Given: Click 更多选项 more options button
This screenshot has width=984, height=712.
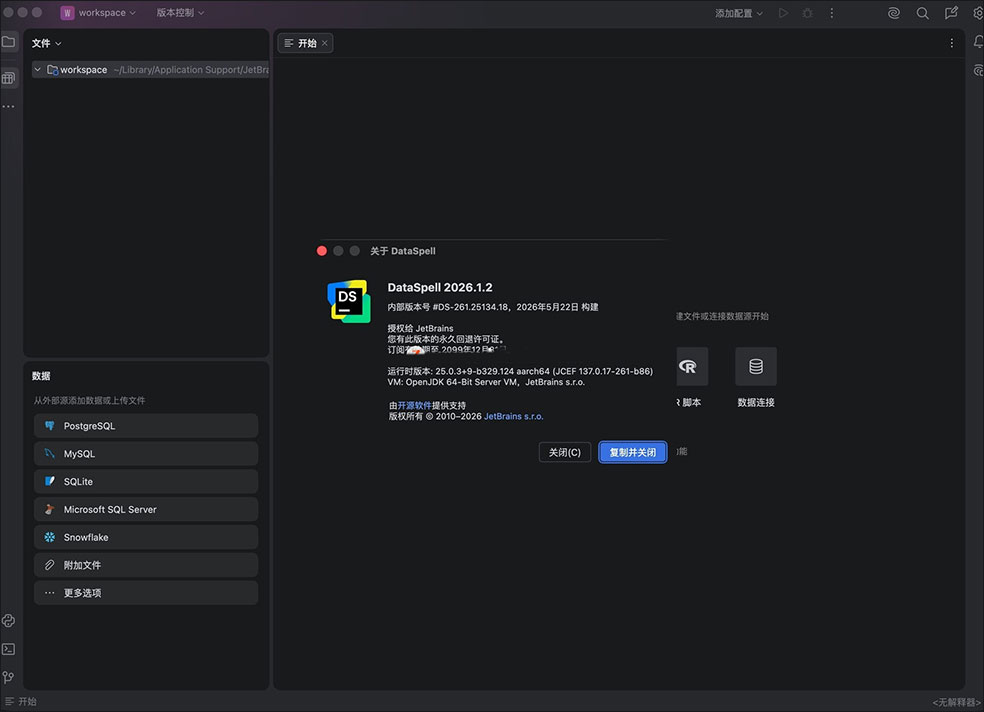Looking at the screenshot, I should [146, 593].
